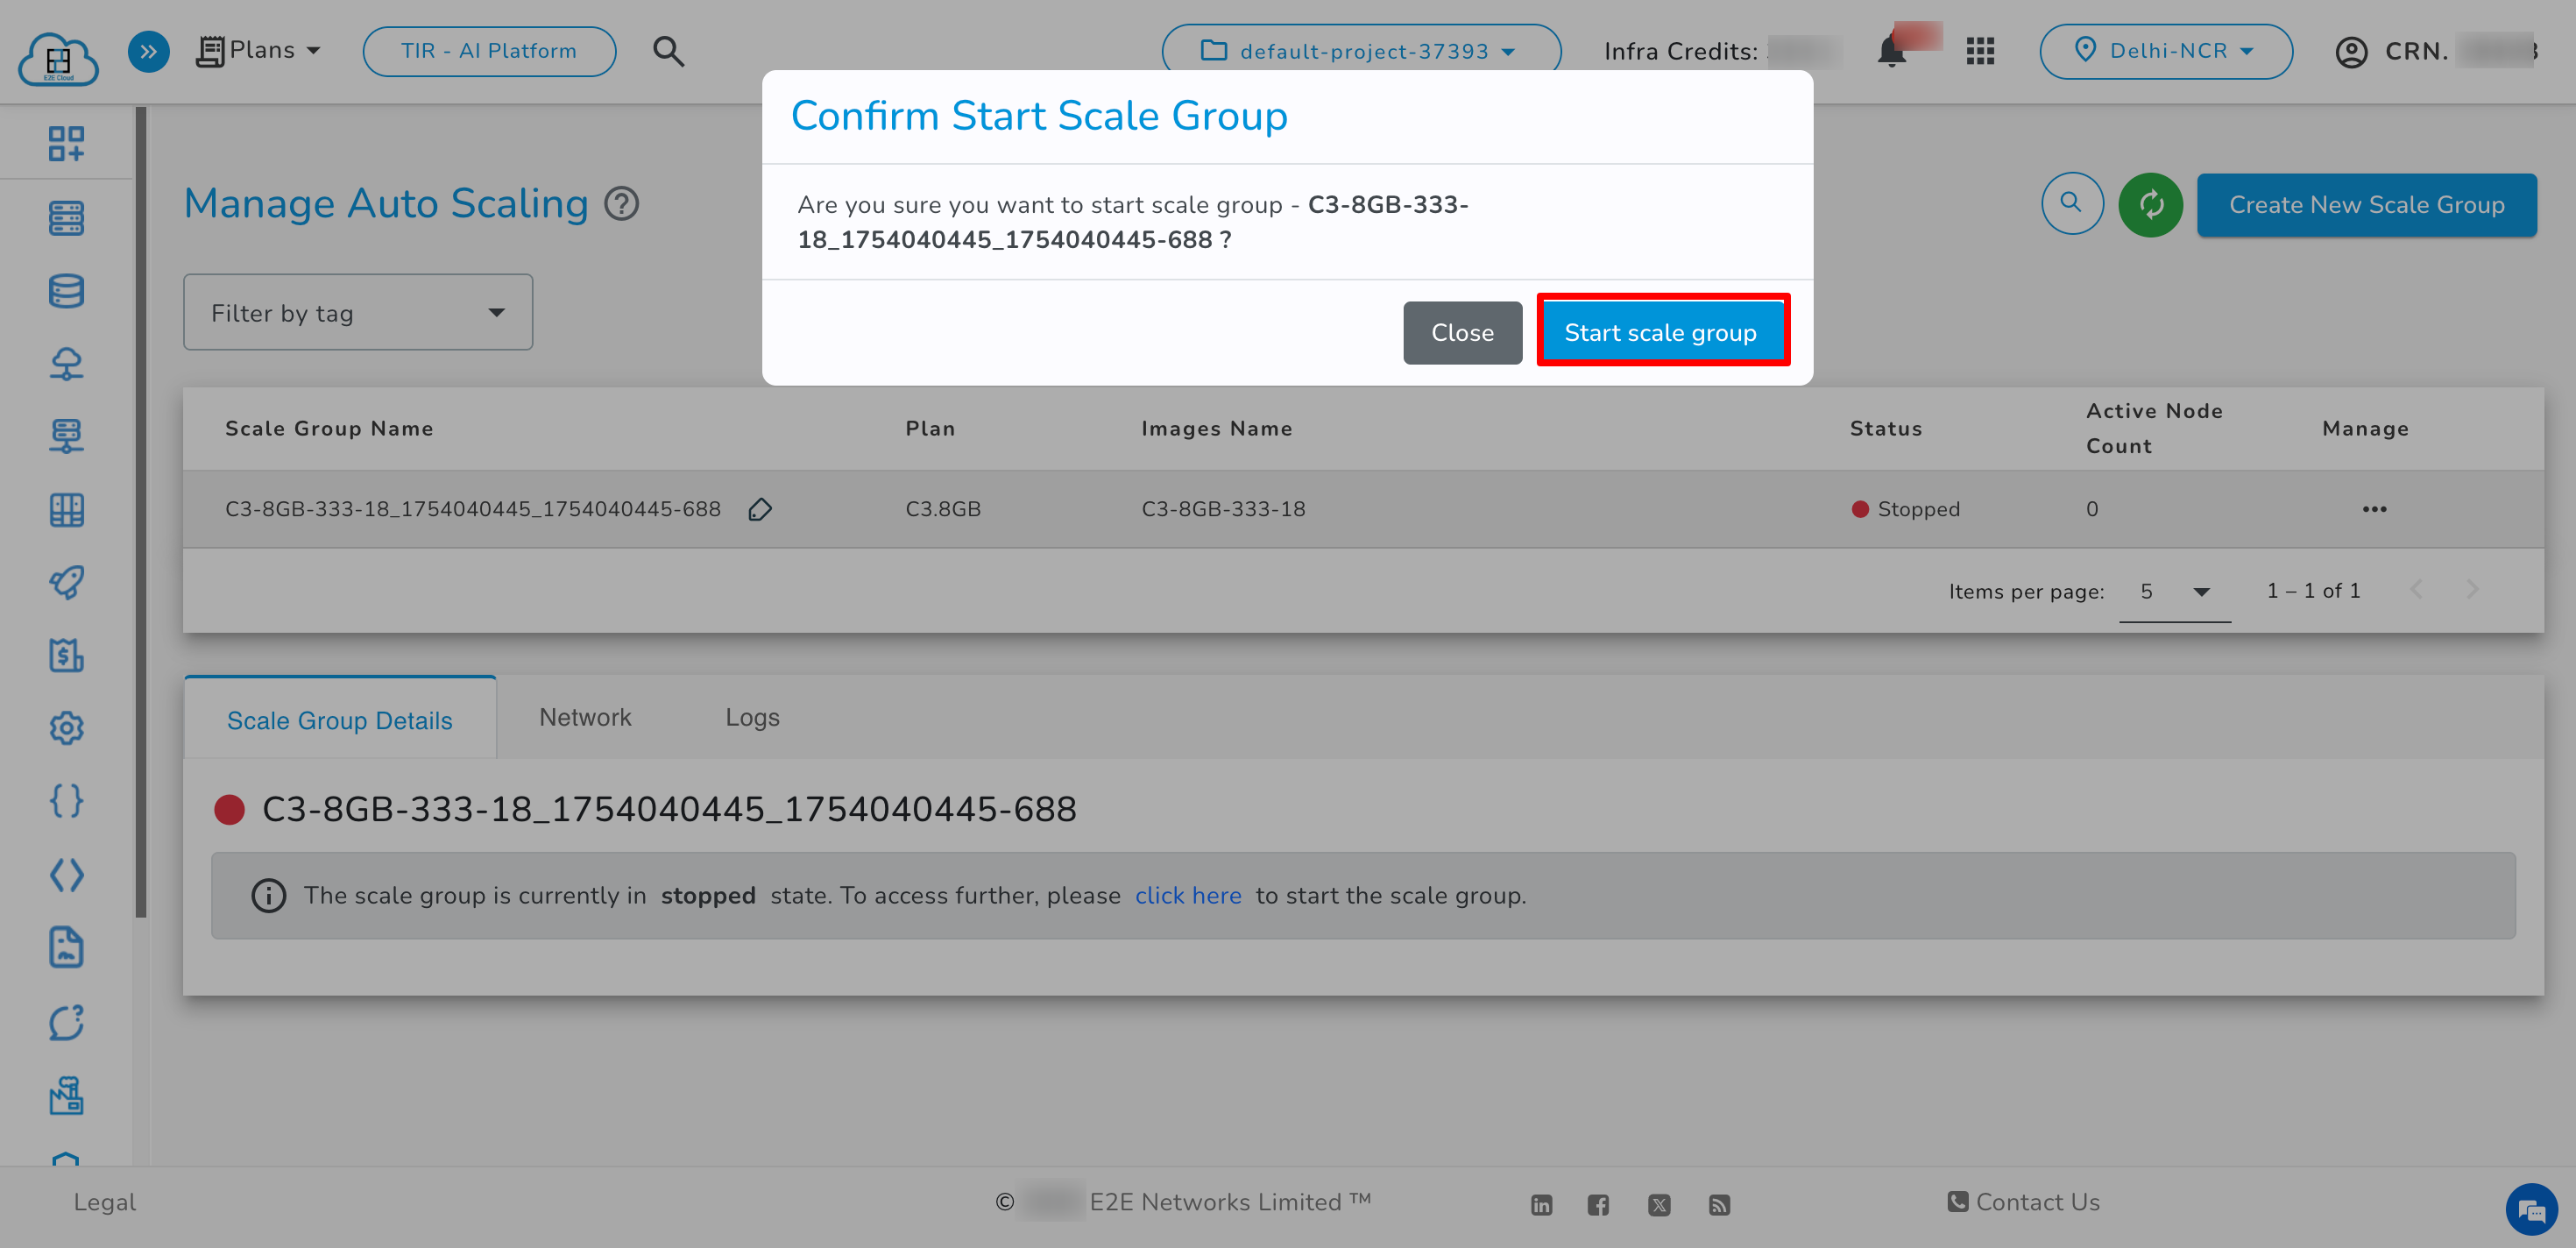This screenshot has width=2576, height=1248.
Task: Expand the Filter by tag dropdown
Action: [357, 313]
